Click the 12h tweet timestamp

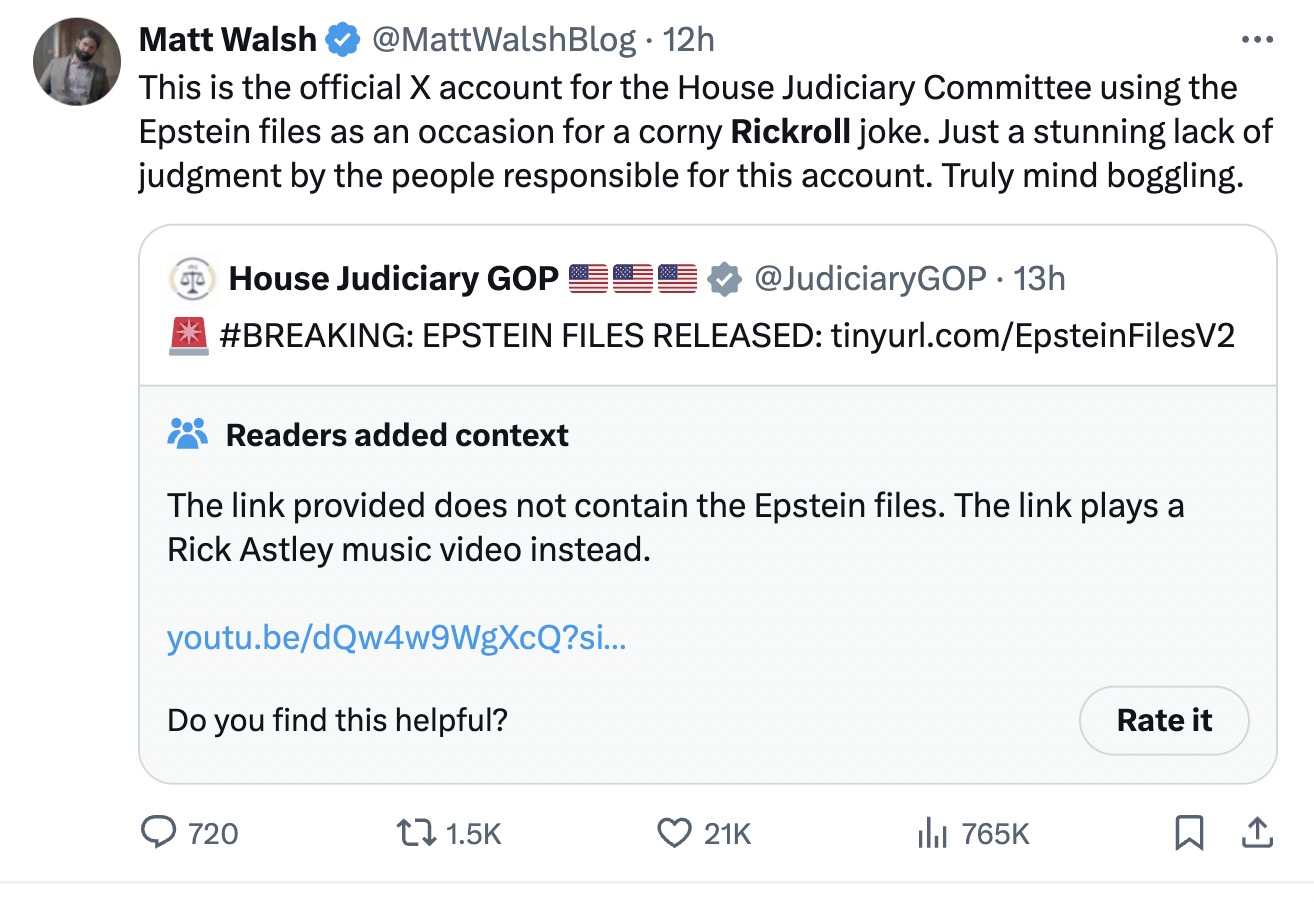pyautogui.click(x=689, y=40)
